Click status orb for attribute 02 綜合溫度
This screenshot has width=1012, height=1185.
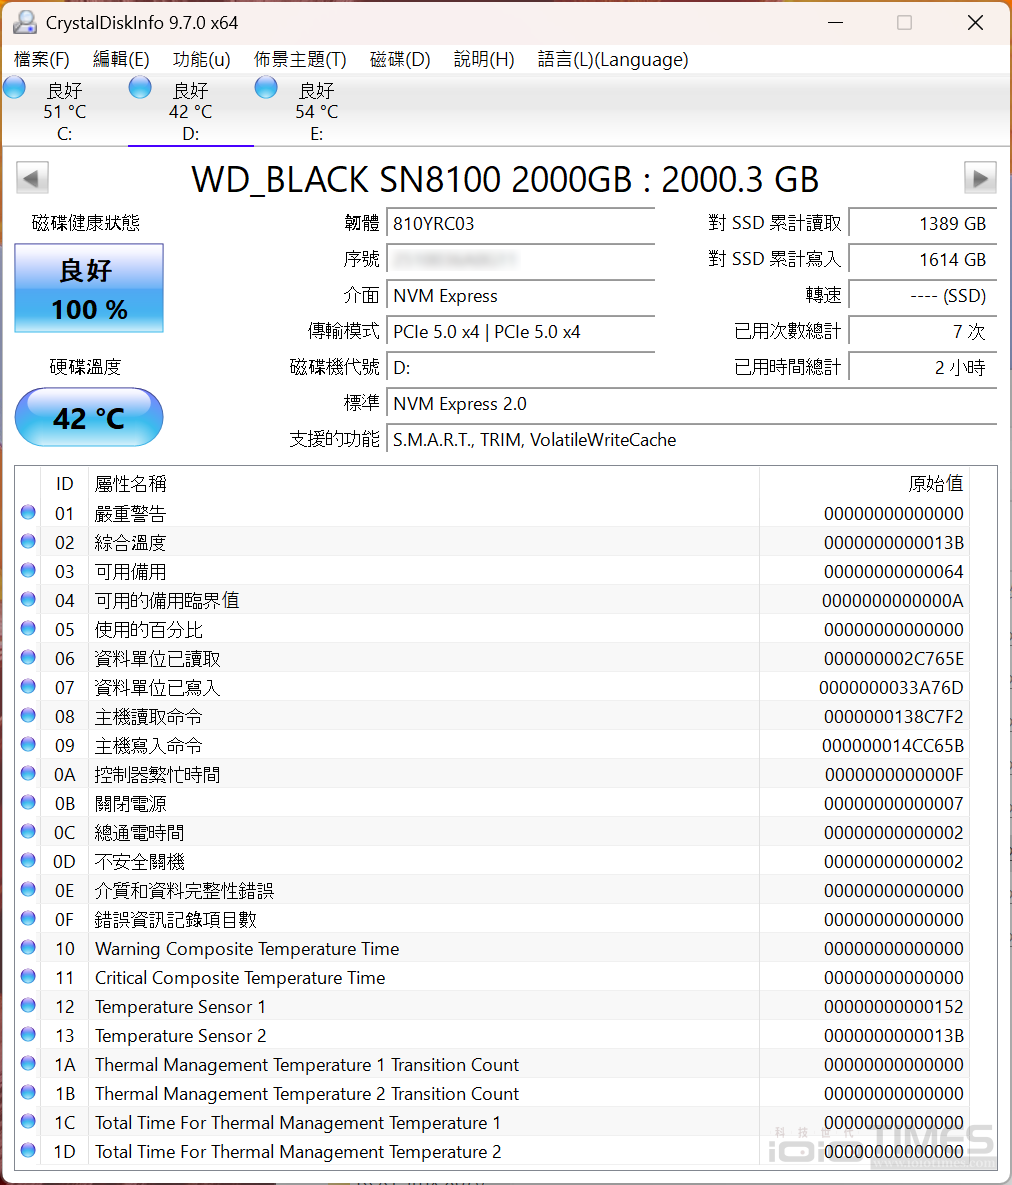coord(28,541)
